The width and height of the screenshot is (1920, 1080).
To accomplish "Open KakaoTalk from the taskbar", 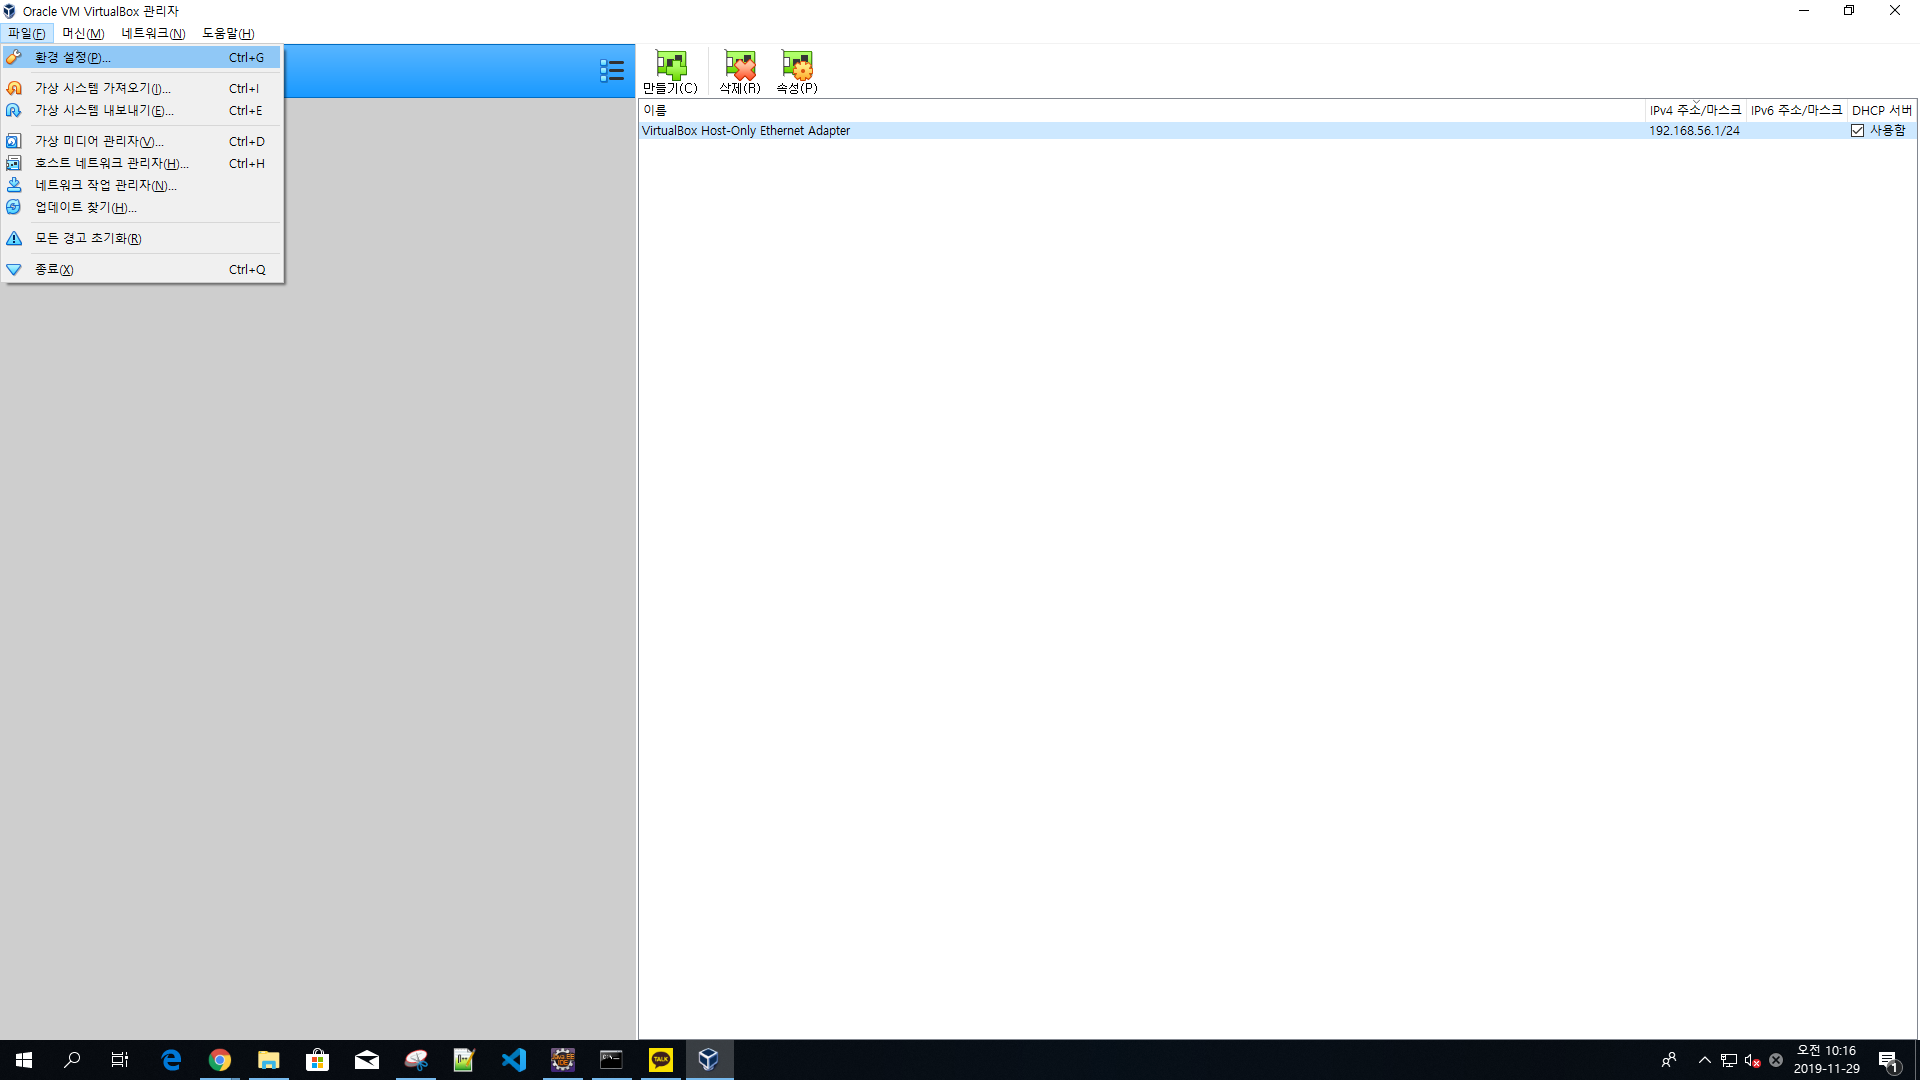I will coord(660,1060).
